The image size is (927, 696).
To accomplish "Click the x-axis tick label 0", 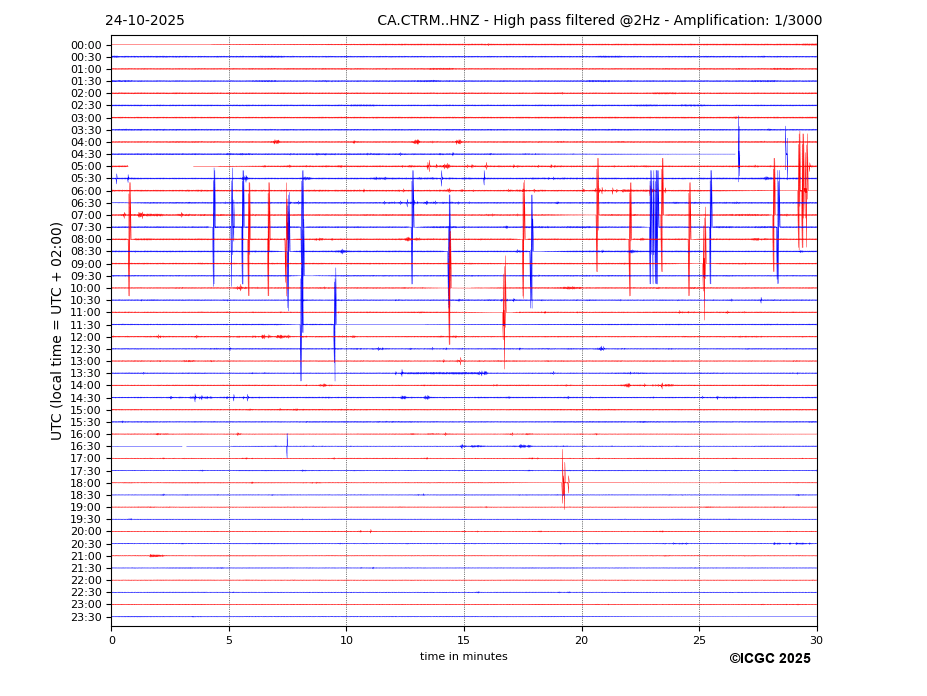I will coord(112,640).
